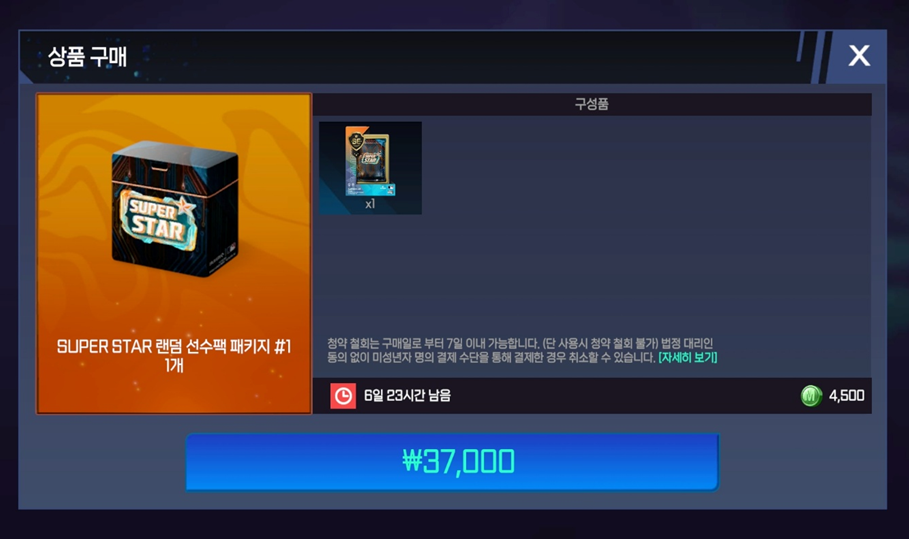Image resolution: width=909 pixels, height=539 pixels.
Task: Select the 4,500 mileage amount
Action: 846,396
